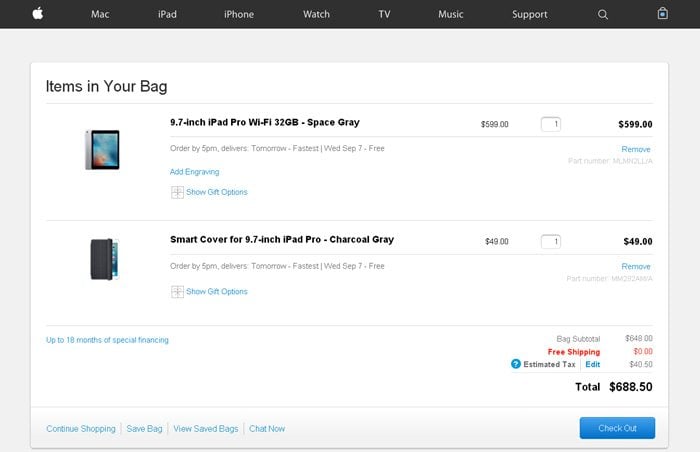Expand Show Gift Options for iPad Pro
This screenshot has width=700, height=452.
(x=216, y=192)
